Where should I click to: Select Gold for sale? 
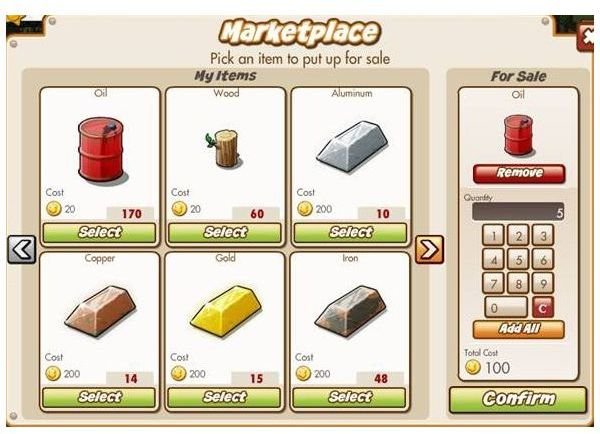[225, 397]
